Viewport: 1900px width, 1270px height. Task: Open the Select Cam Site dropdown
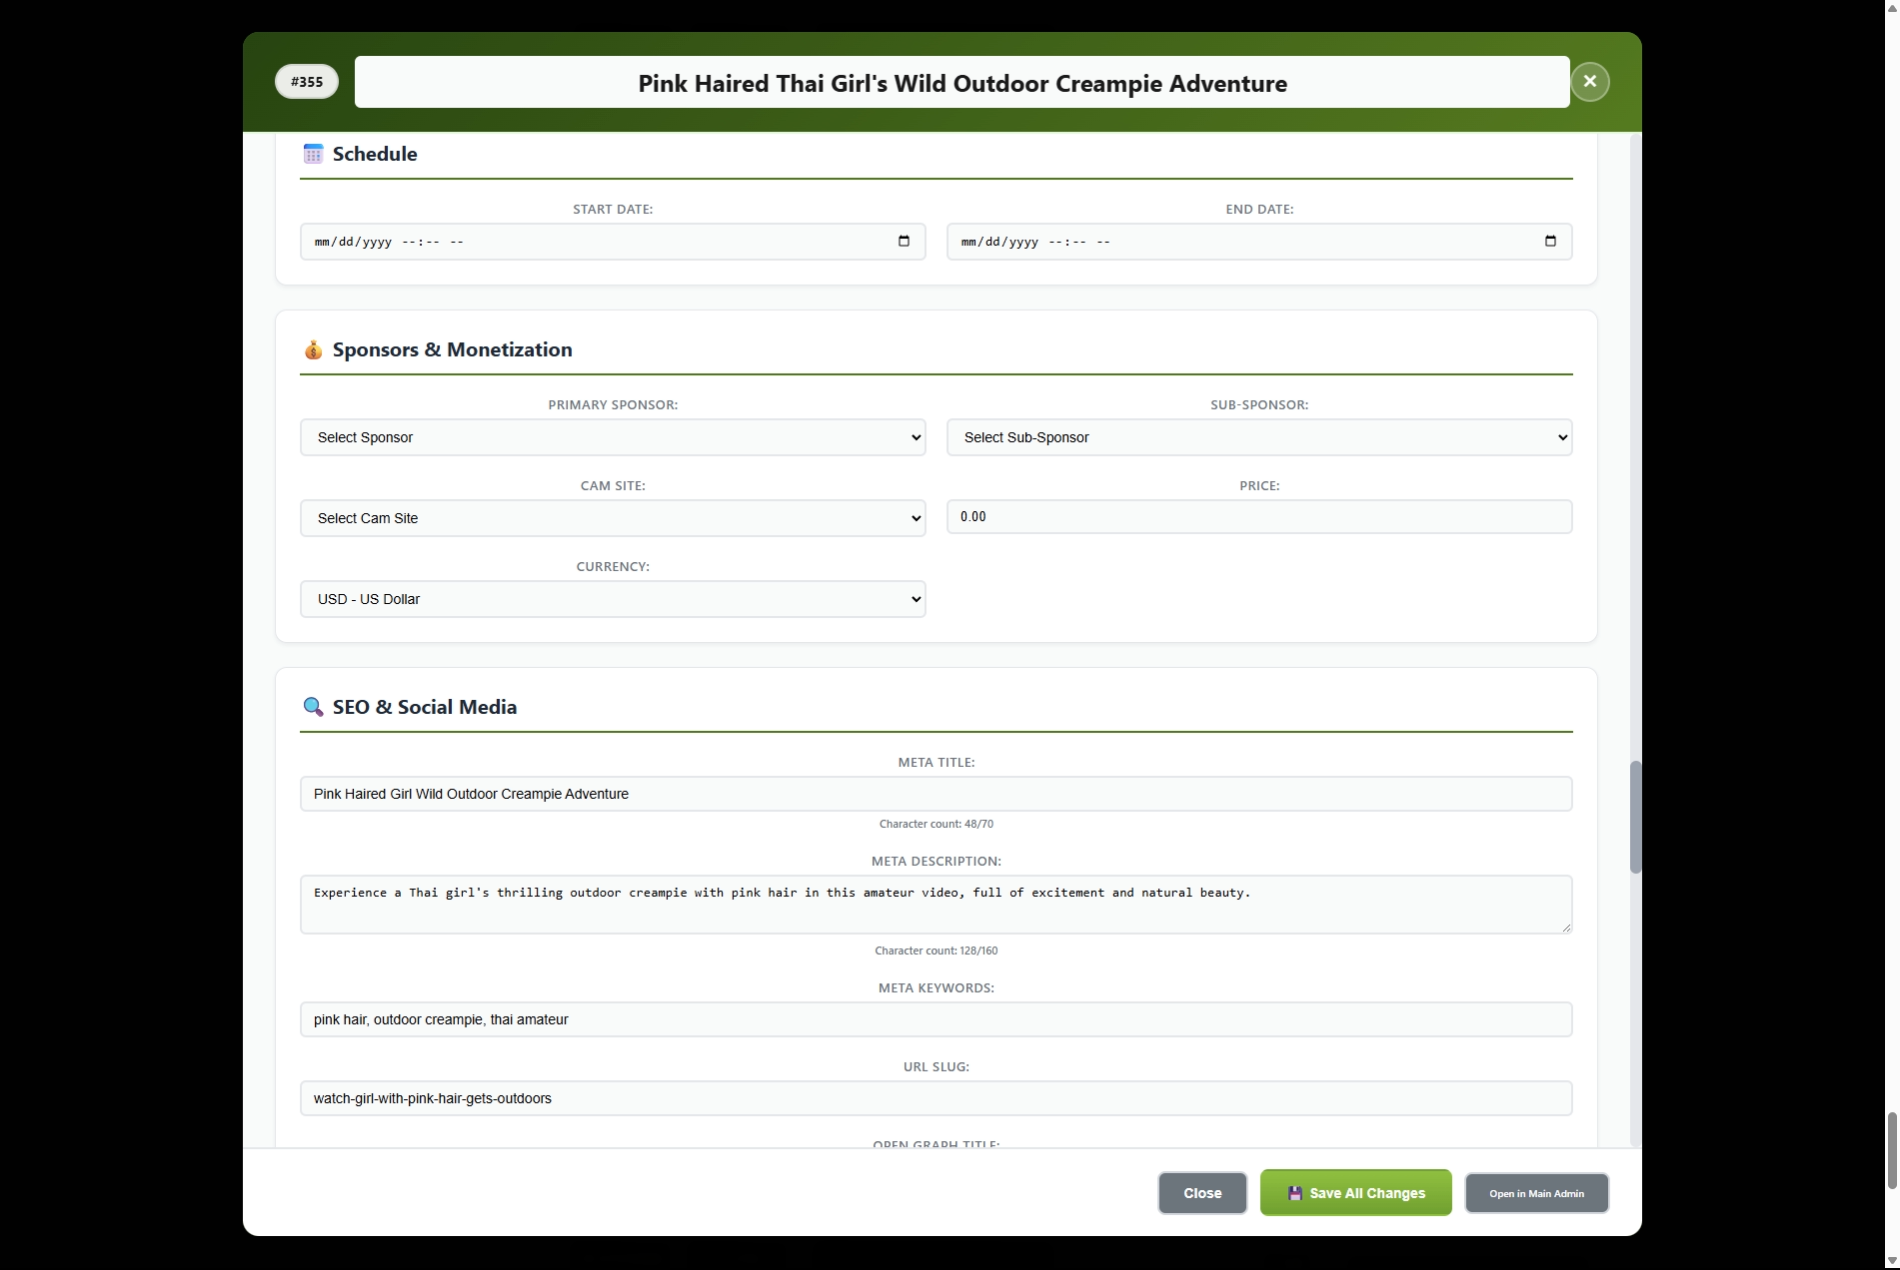click(612, 518)
